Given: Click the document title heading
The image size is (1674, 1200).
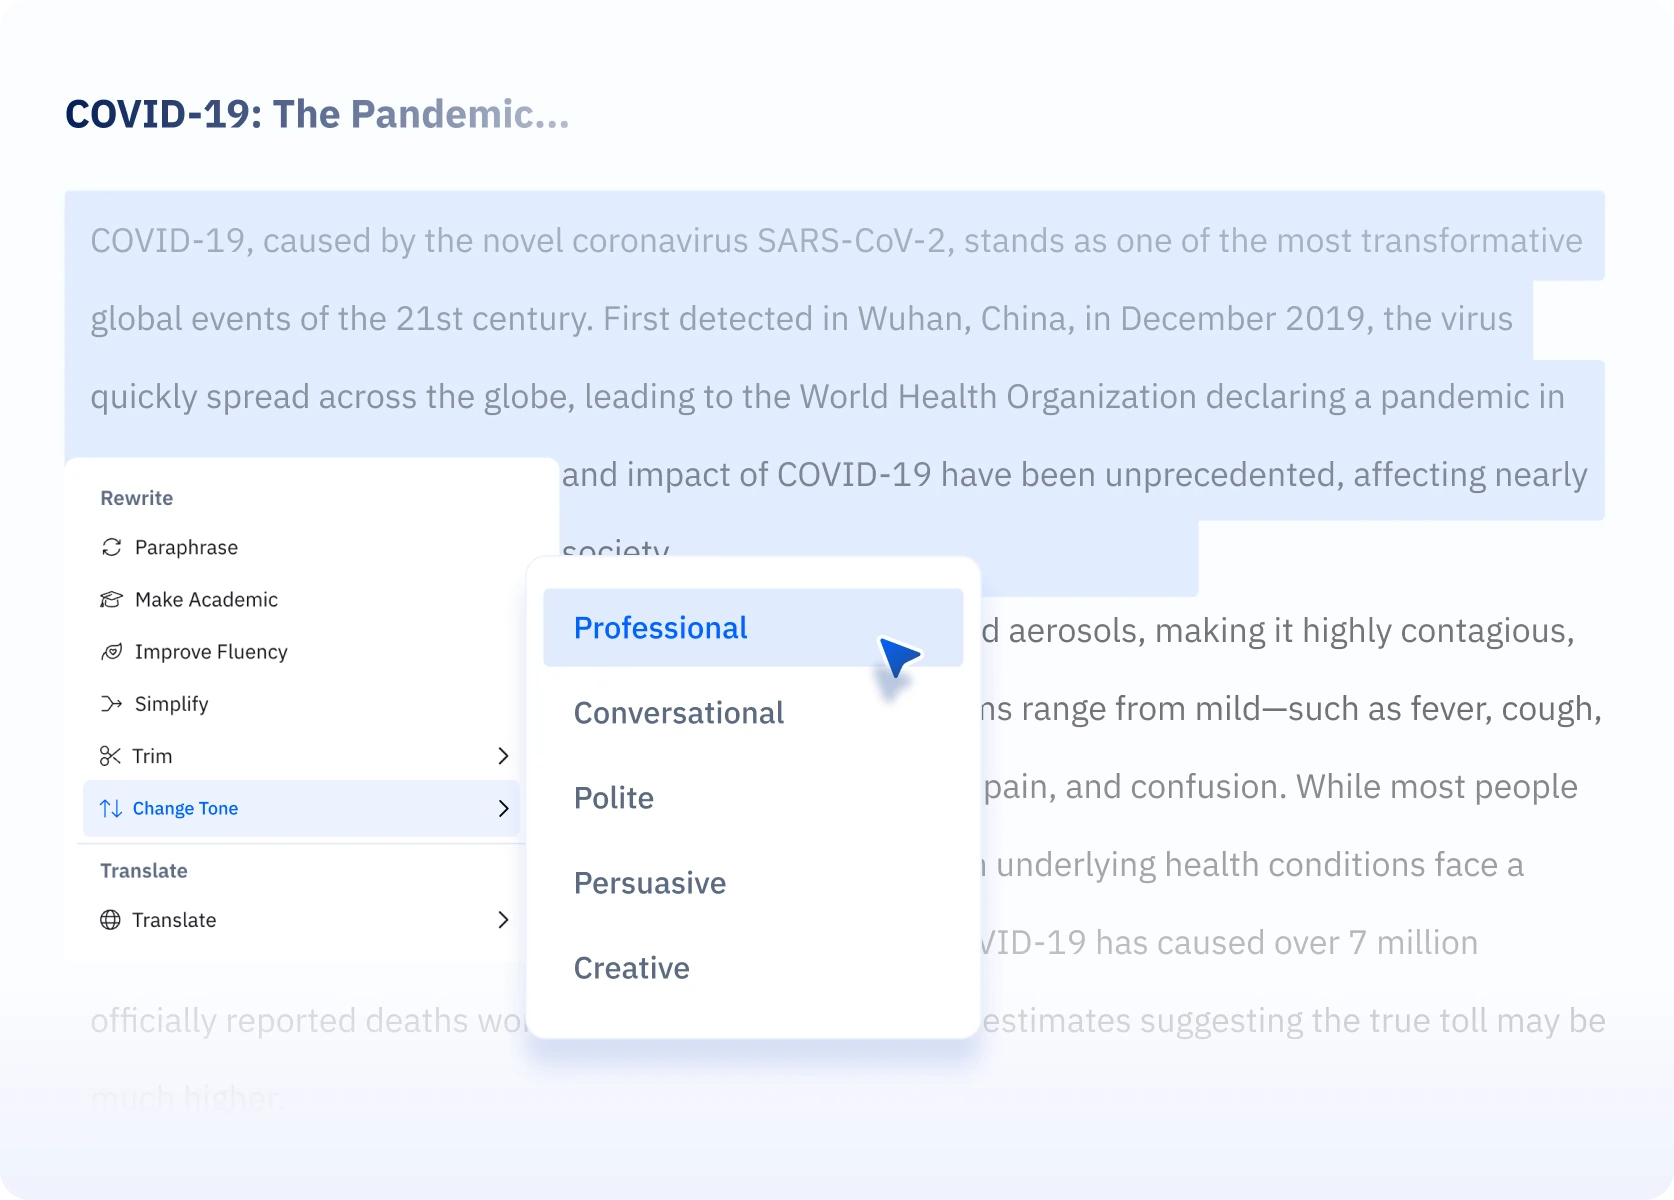Looking at the screenshot, I should [317, 114].
